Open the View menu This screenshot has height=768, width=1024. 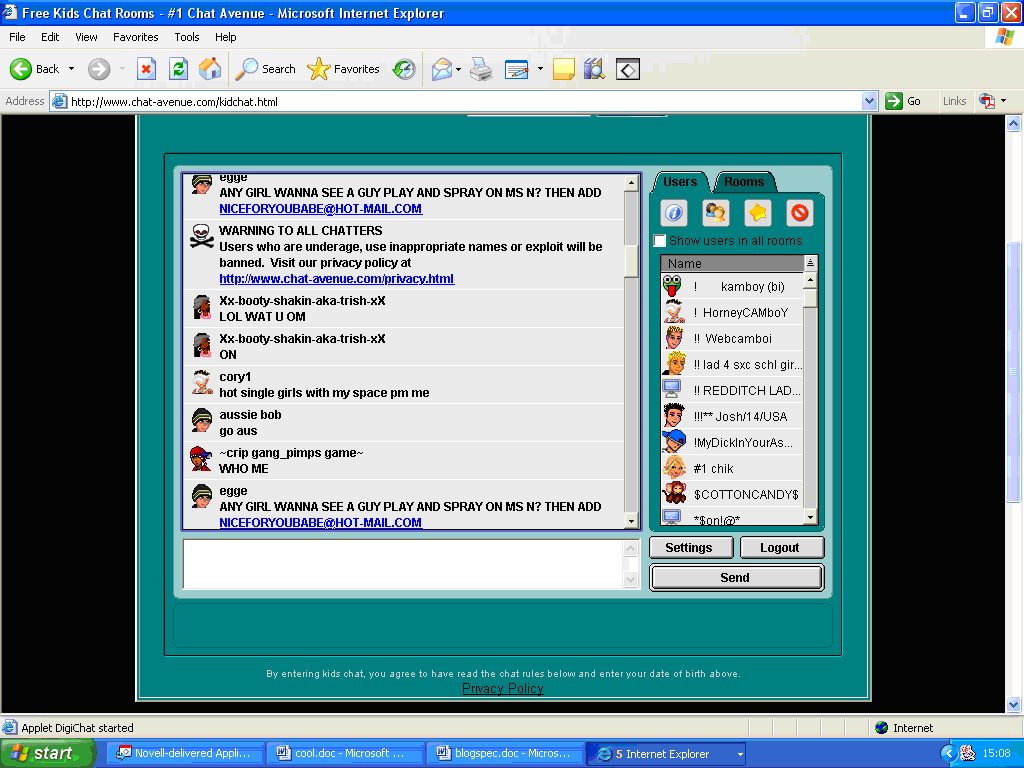pos(86,37)
